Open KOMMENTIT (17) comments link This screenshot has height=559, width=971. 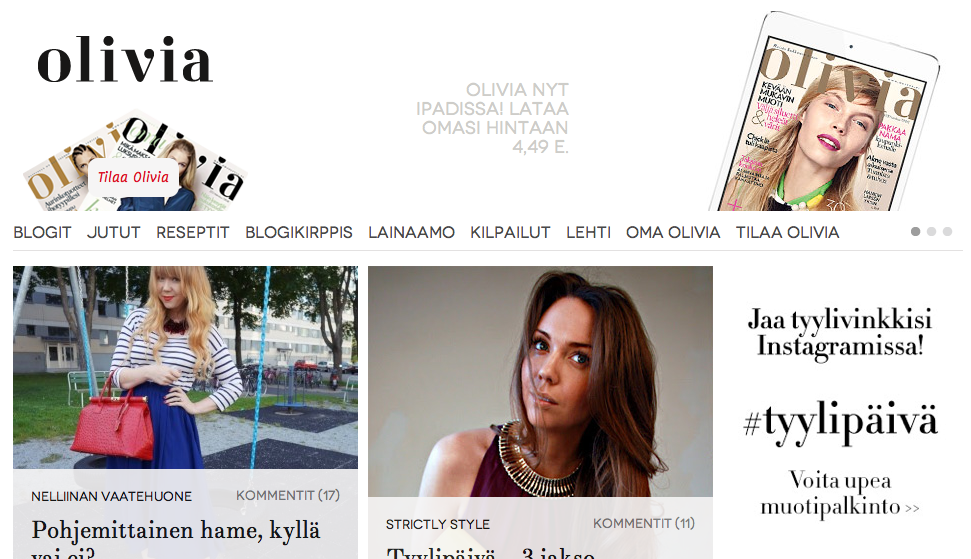click(x=288, y=496)
